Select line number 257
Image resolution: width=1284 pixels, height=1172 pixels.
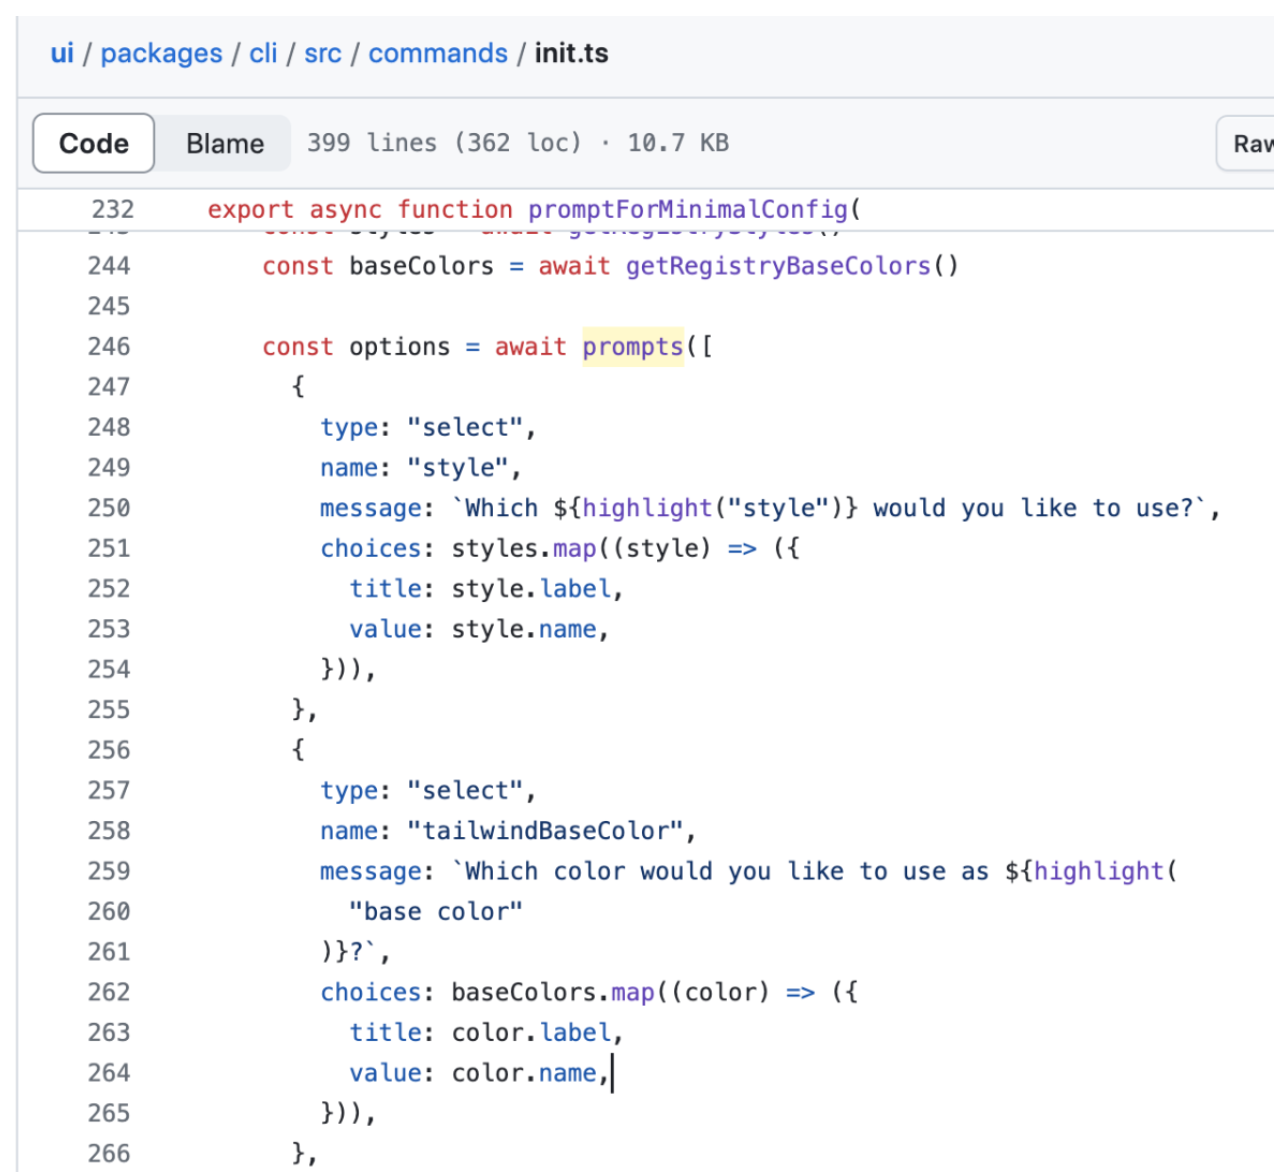(x=109, y=791)
